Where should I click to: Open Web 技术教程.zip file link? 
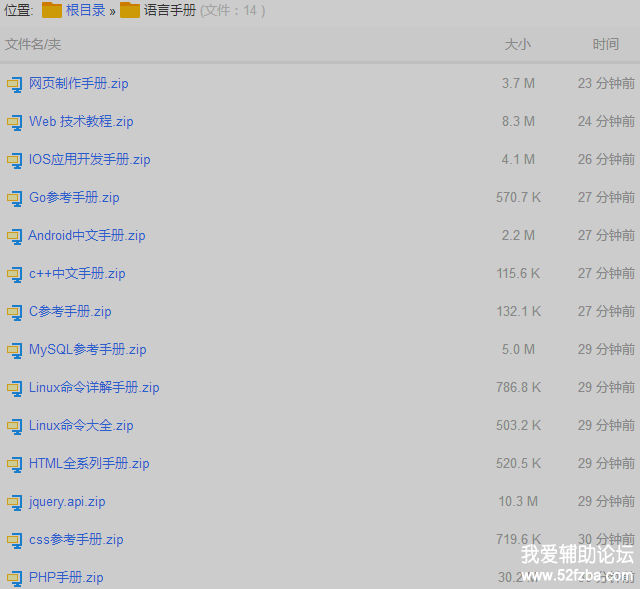81,121
